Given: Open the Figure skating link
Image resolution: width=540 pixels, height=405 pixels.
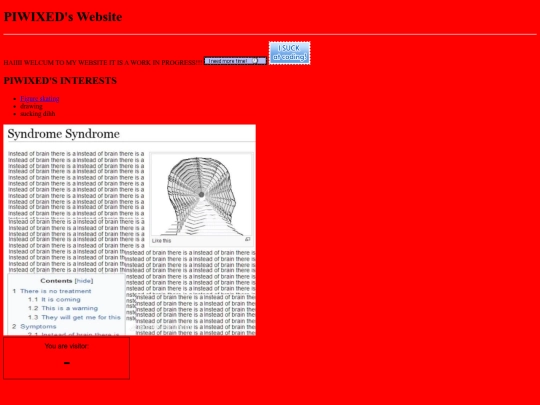Looking at the screenshot, I should point(40,99).
